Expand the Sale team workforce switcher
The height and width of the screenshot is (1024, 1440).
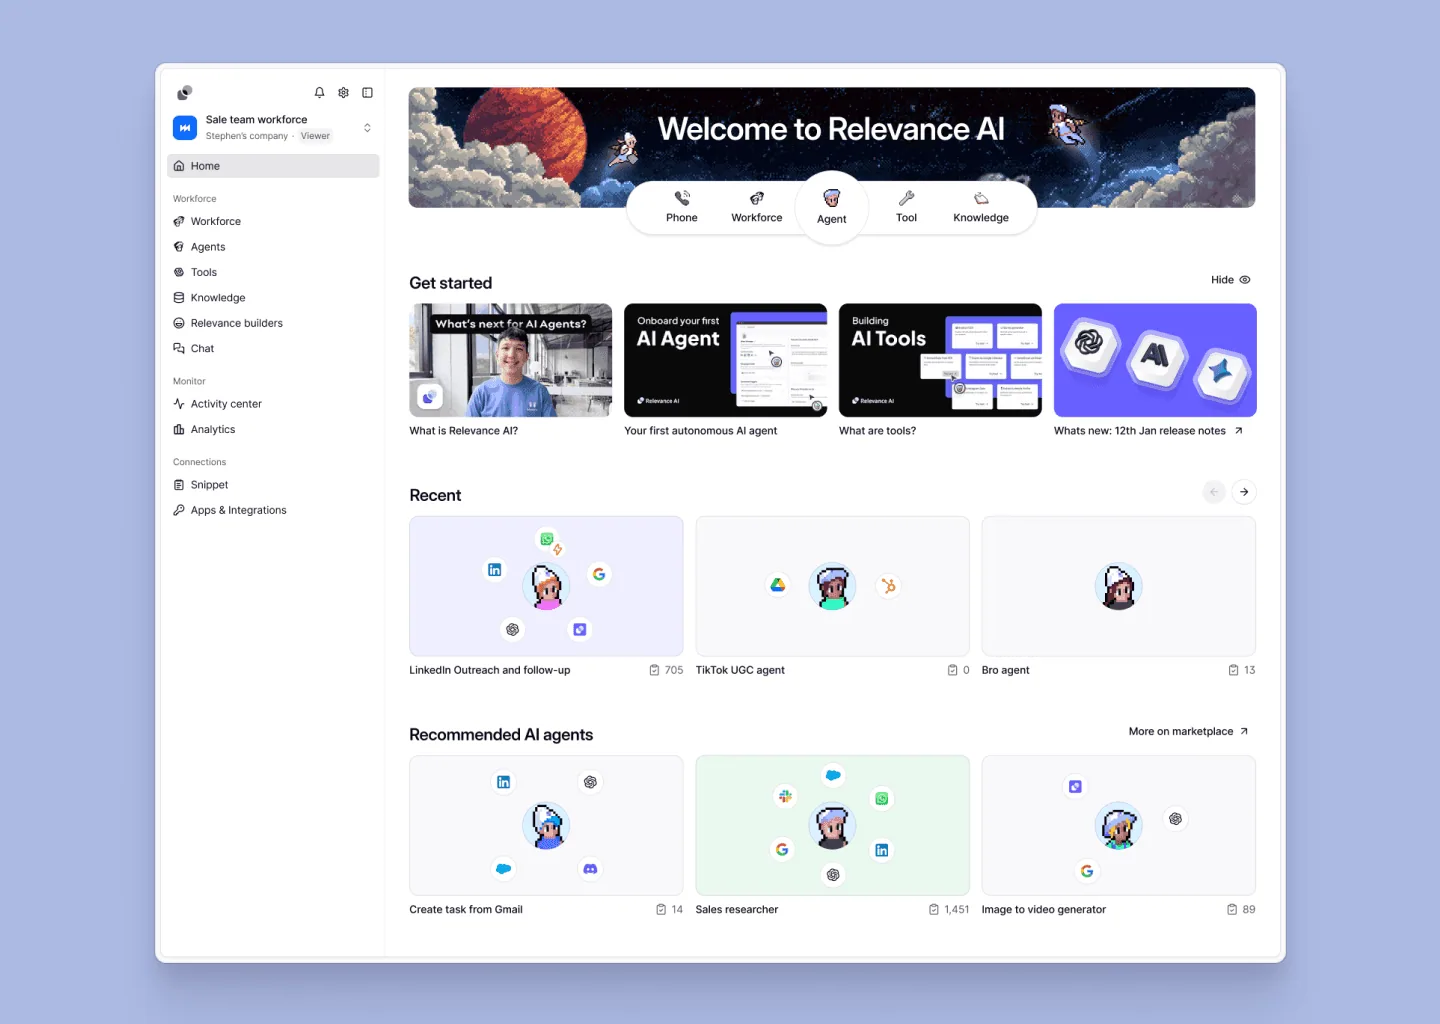click(x=367, y=128)
